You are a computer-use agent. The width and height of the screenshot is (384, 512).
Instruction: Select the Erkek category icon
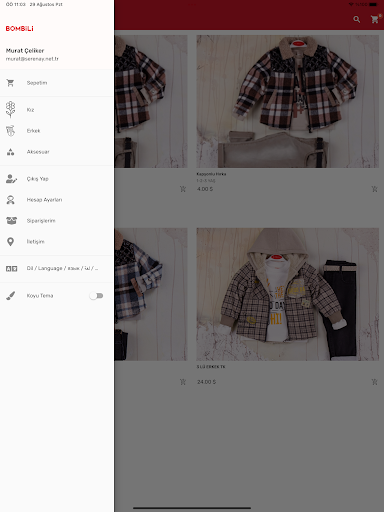click(10, 131)
